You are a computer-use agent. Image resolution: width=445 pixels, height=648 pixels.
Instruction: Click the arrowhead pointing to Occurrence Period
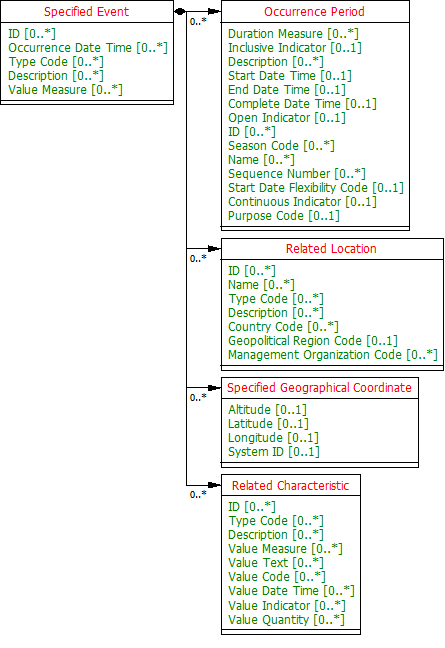[214, 12]
